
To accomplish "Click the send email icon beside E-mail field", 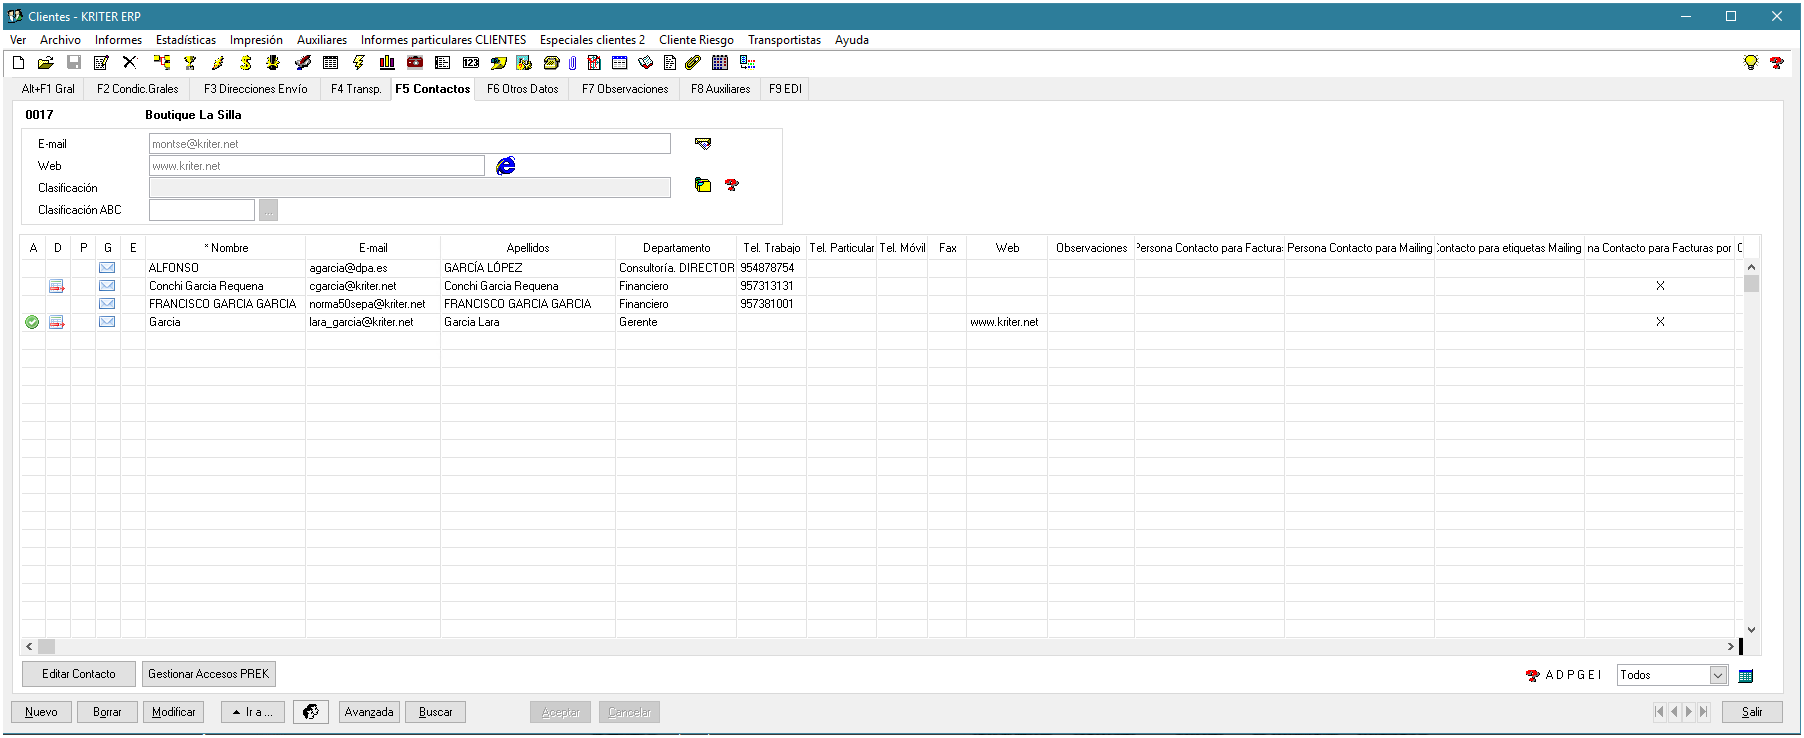I will tap(703, 144).
